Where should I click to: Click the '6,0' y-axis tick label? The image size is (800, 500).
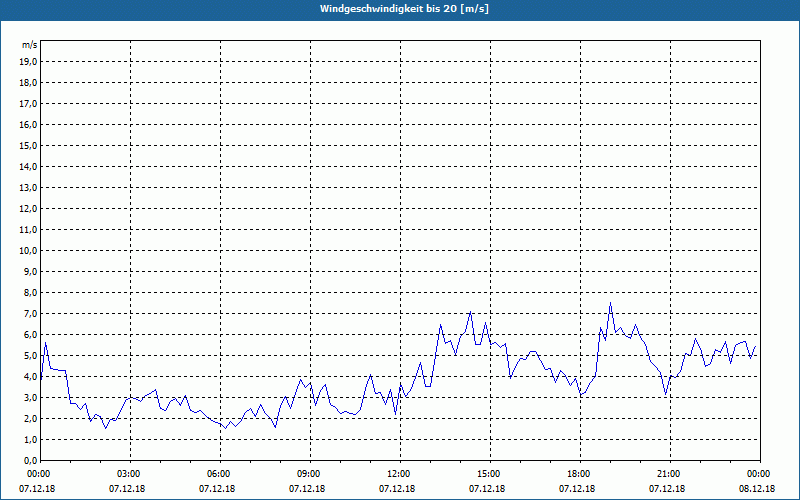pos(30,335)
